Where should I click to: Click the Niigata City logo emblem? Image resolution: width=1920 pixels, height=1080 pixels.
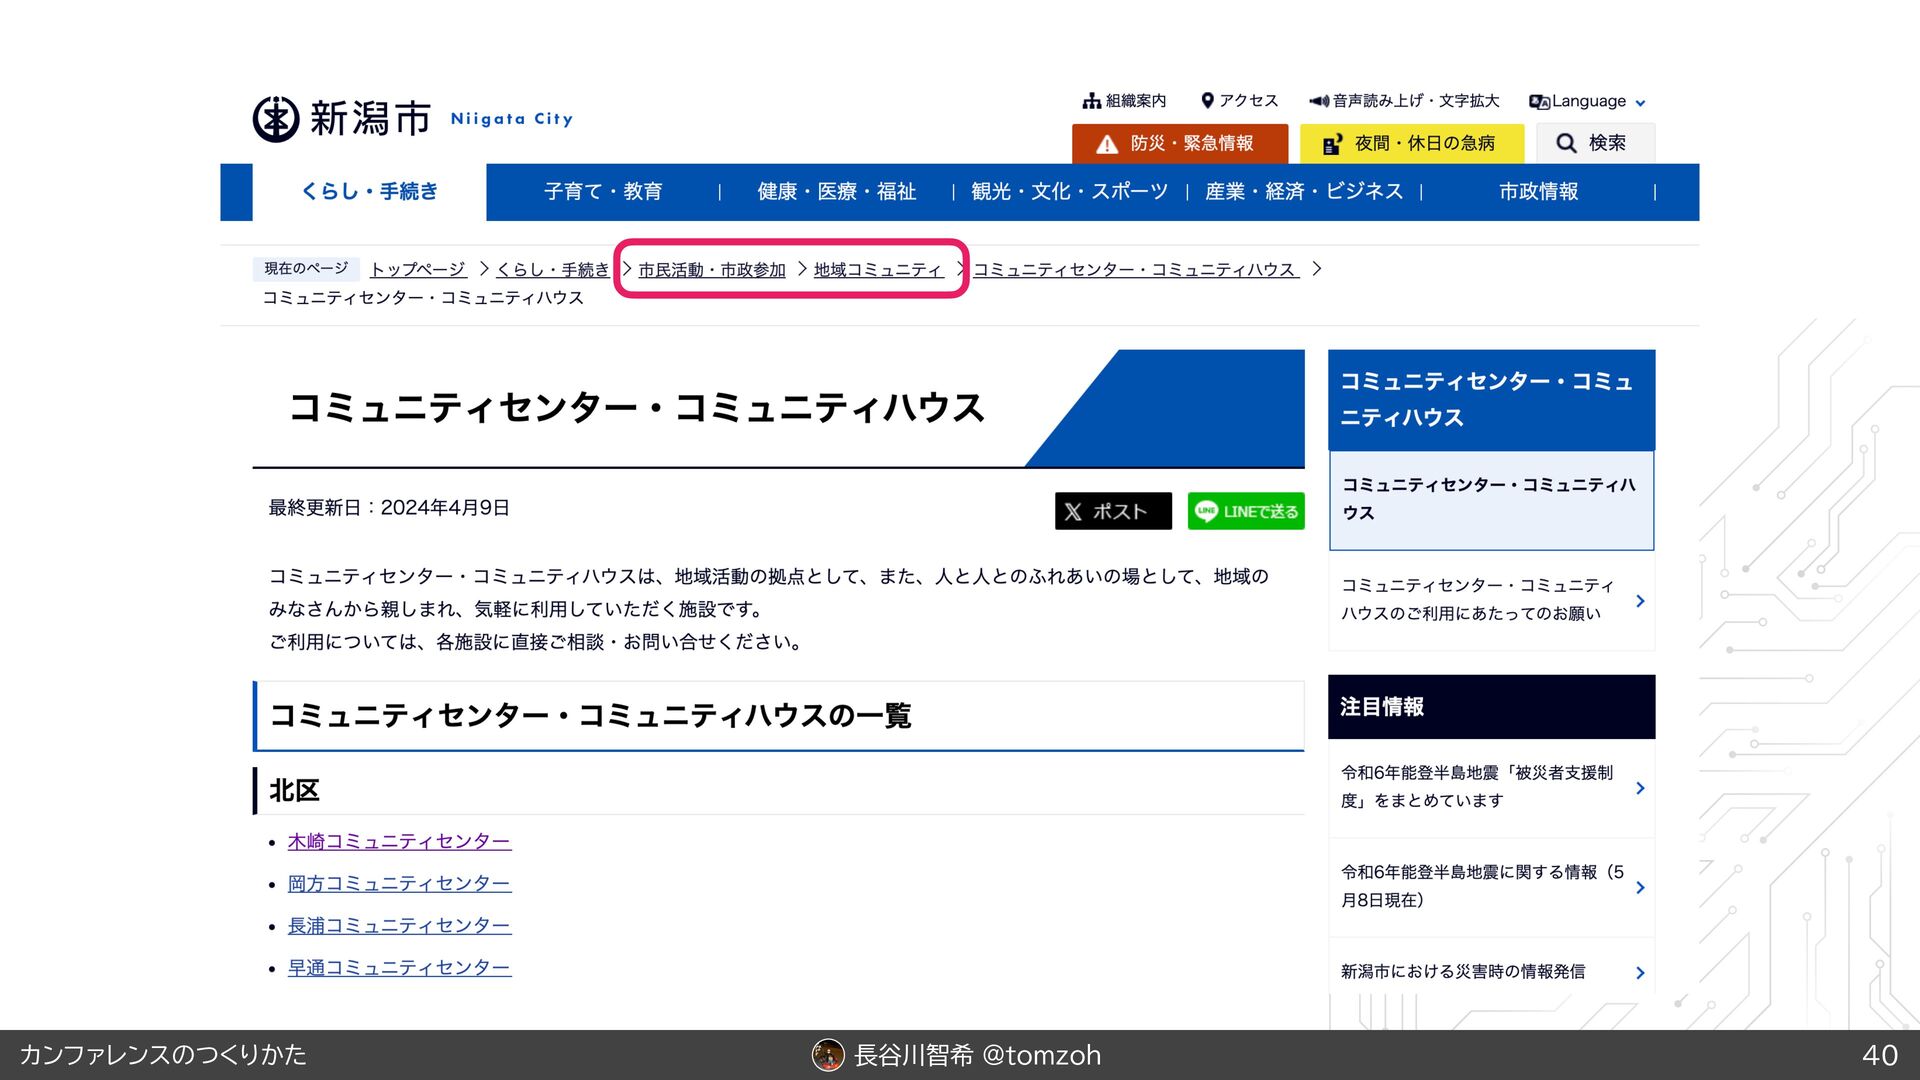point(276,119)
